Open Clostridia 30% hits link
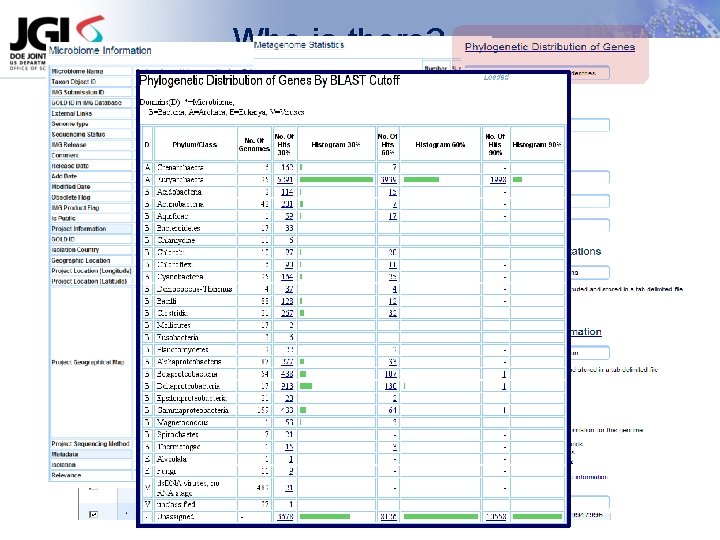 coord(287,313)
